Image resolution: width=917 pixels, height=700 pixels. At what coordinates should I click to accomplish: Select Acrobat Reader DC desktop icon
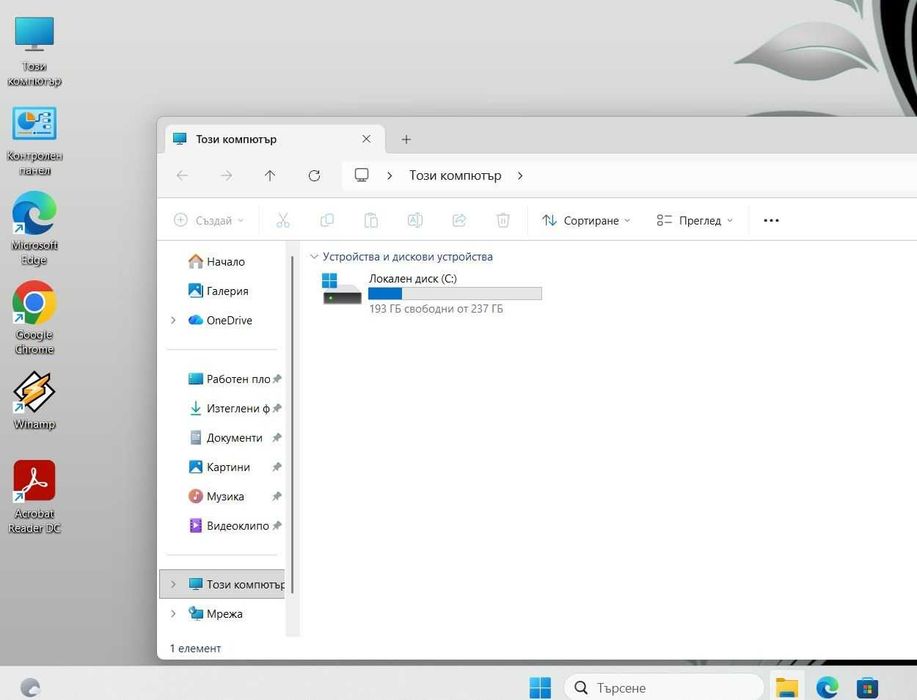tap(35, 497)
